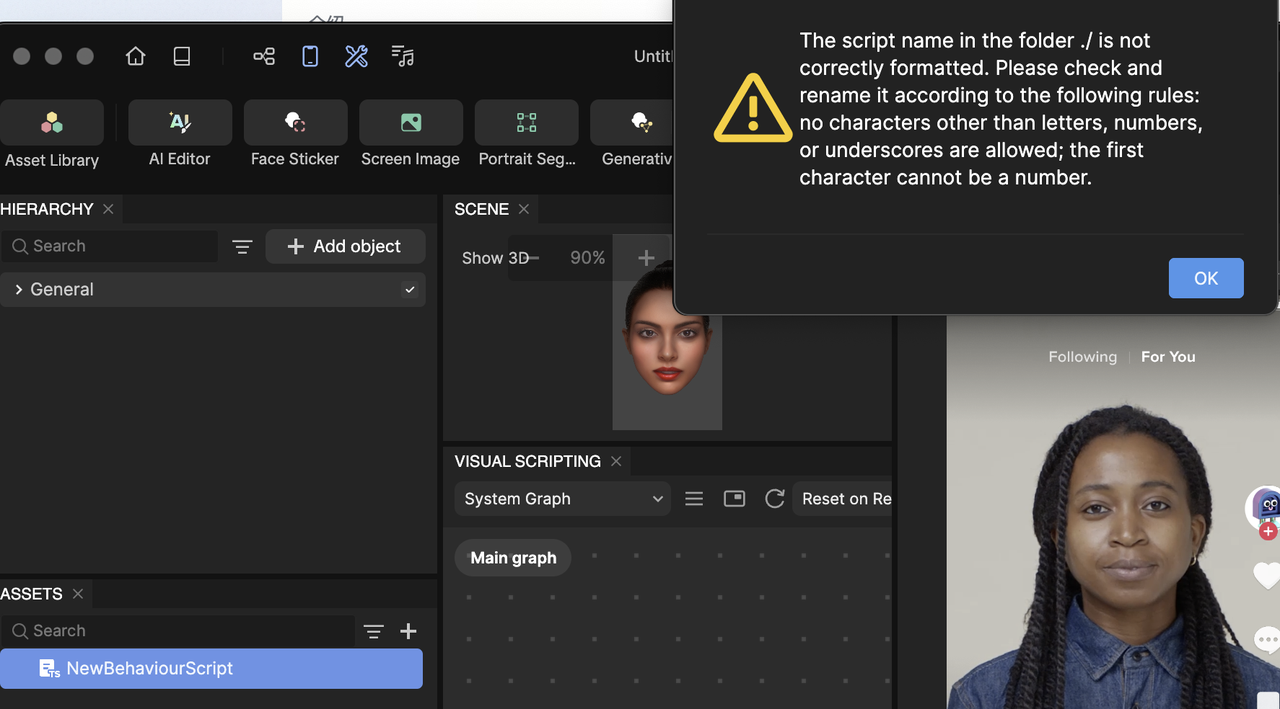Open the visual scripting list menu icon
The image size is (1280, 709).
(x=694, y=499)
